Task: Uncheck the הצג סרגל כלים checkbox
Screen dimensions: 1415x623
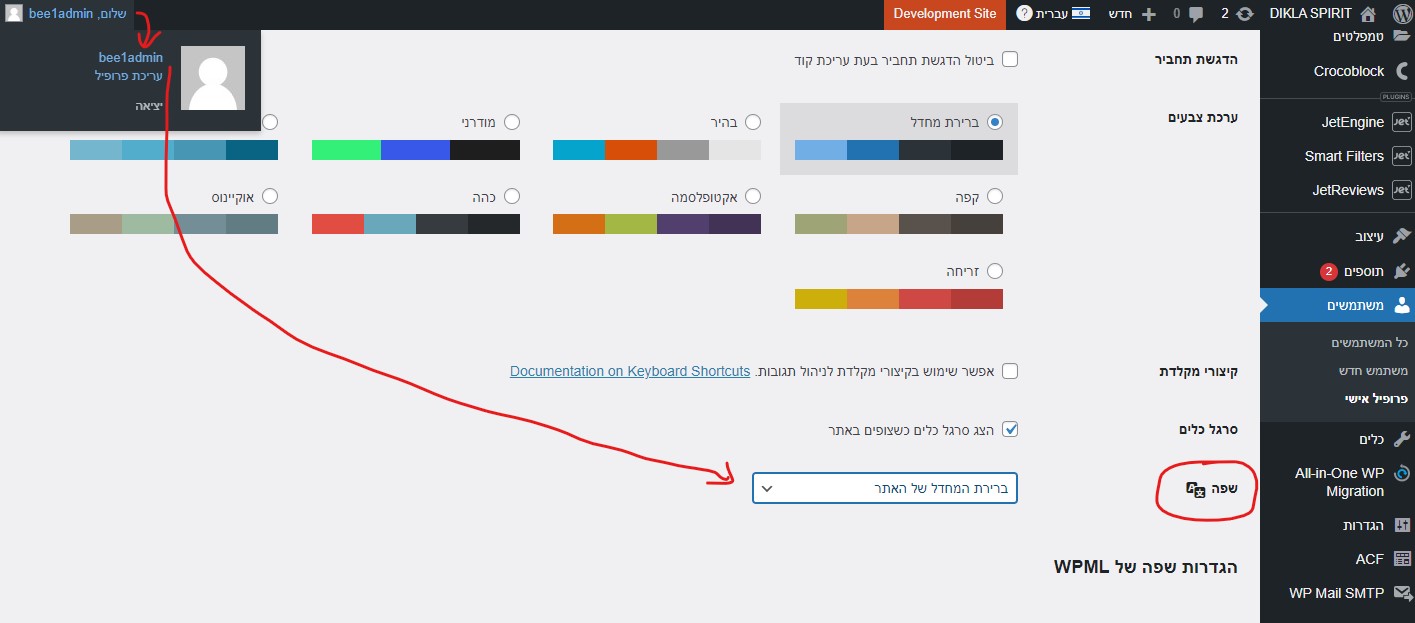Action: (1010, 429)
